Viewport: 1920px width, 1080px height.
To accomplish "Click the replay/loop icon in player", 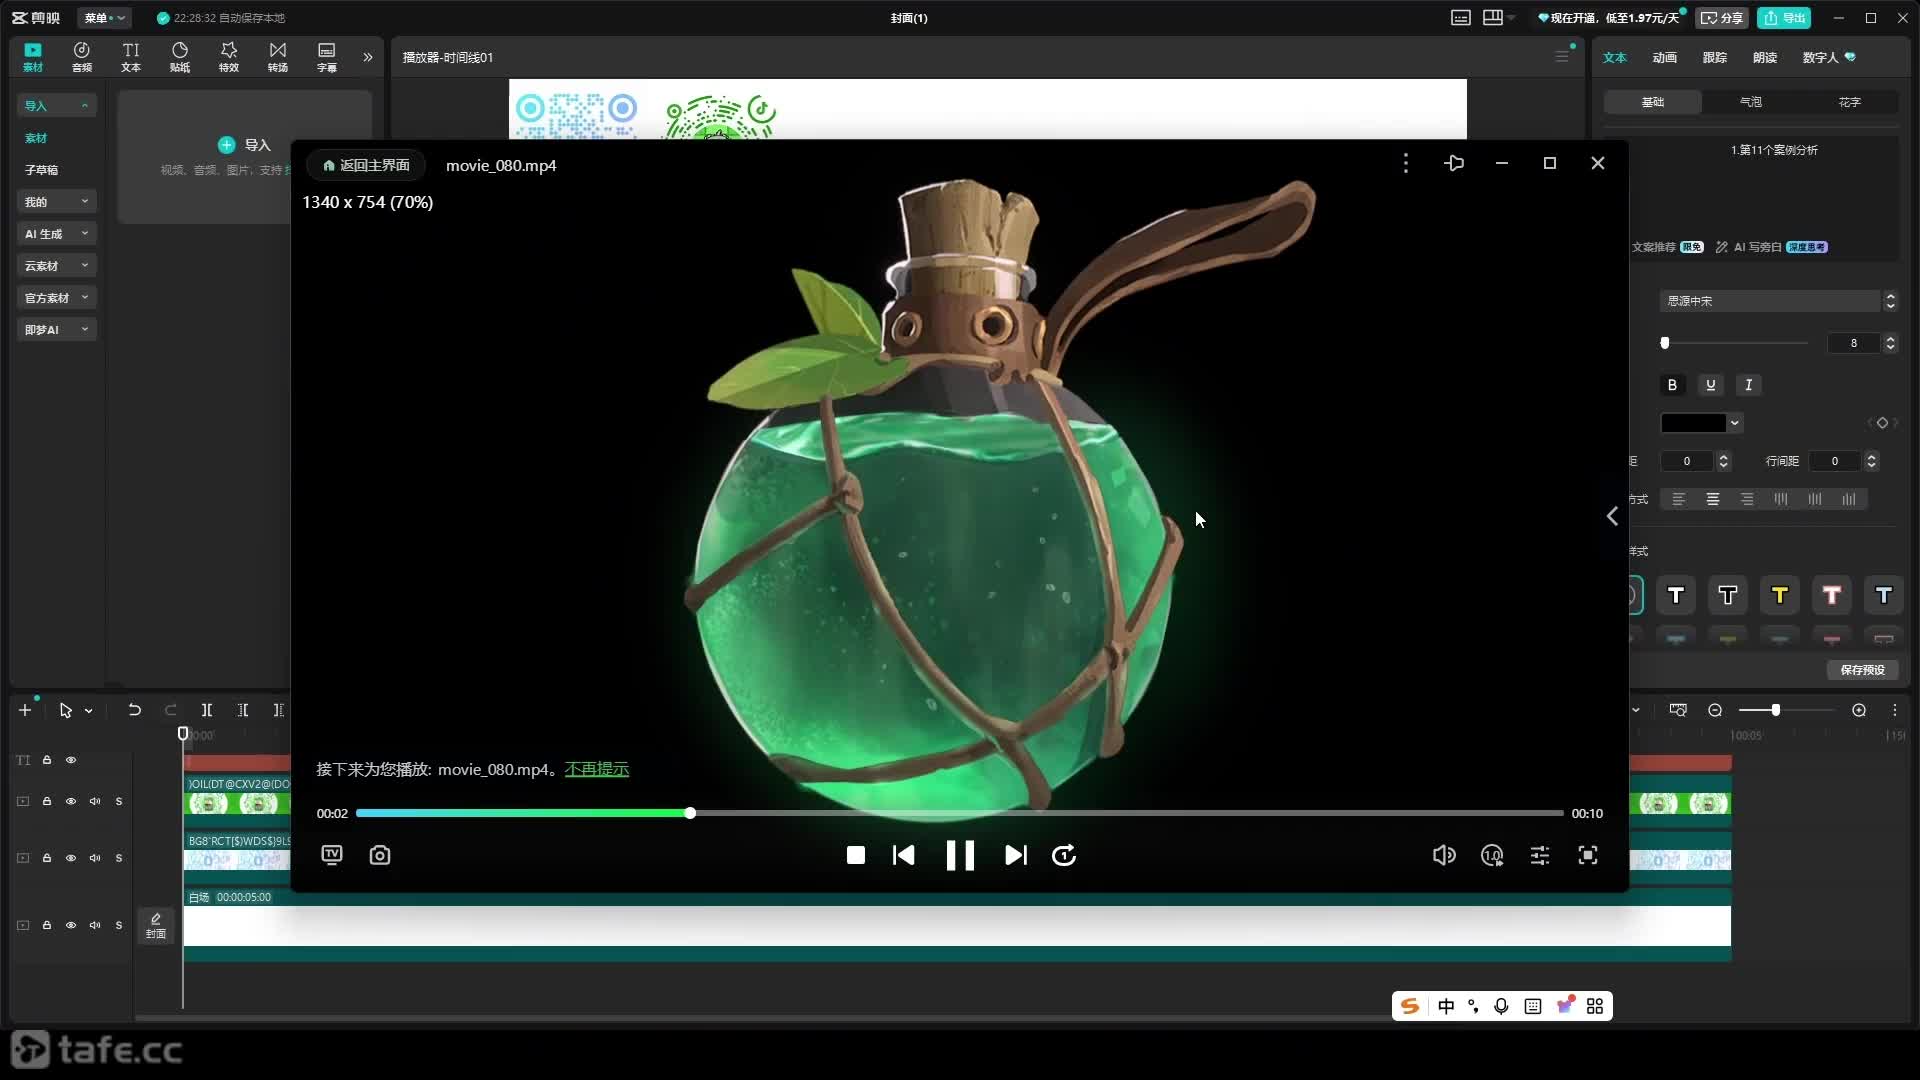I will point(1064,855).
